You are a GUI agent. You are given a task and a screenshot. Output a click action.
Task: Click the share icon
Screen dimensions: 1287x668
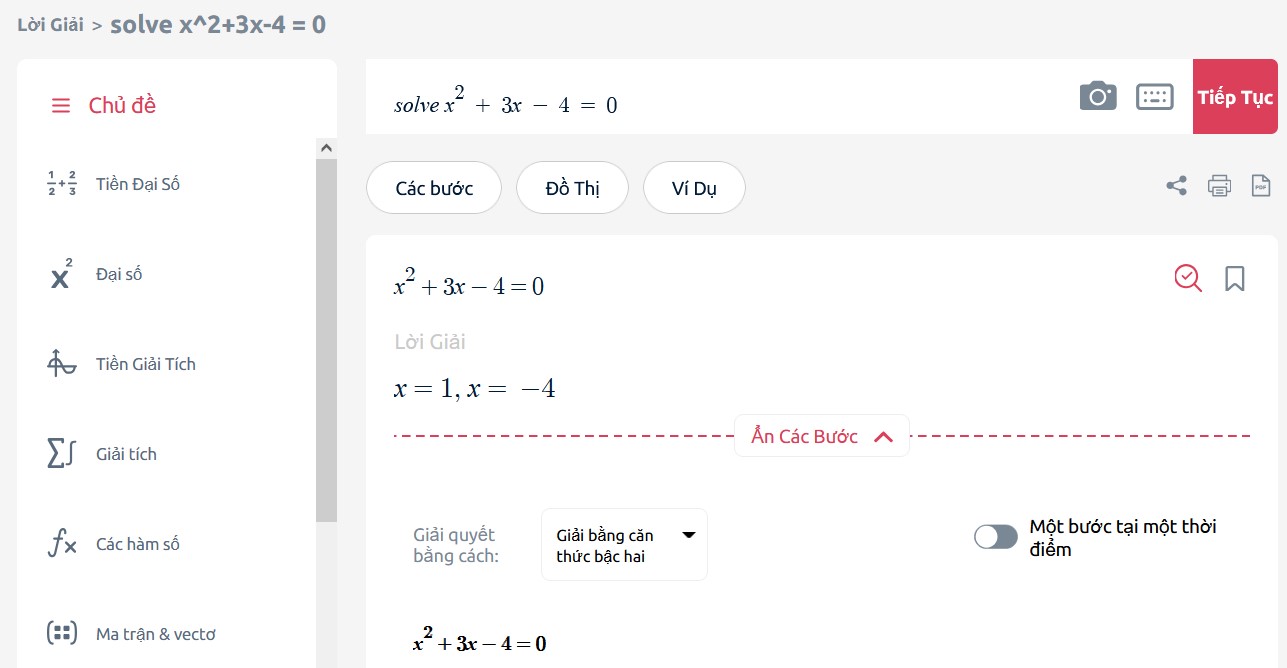tap(1177, 185)
